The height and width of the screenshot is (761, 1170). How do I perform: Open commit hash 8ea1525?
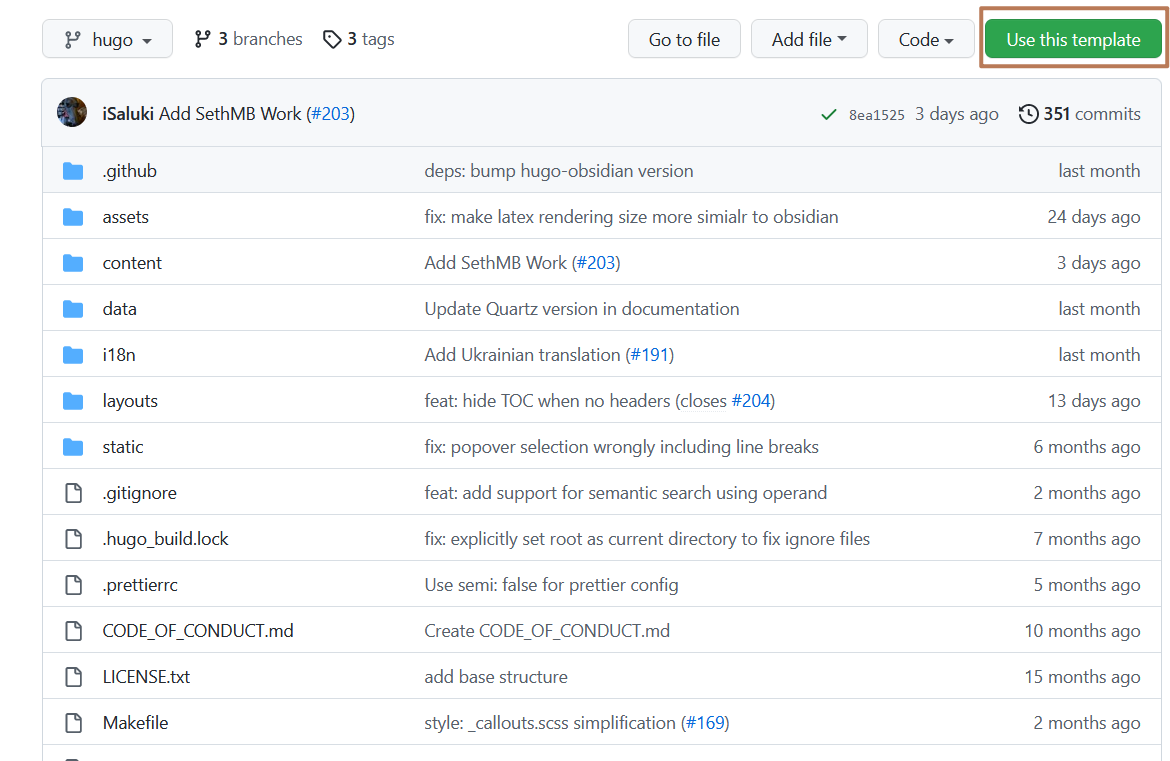pos(876,115)
